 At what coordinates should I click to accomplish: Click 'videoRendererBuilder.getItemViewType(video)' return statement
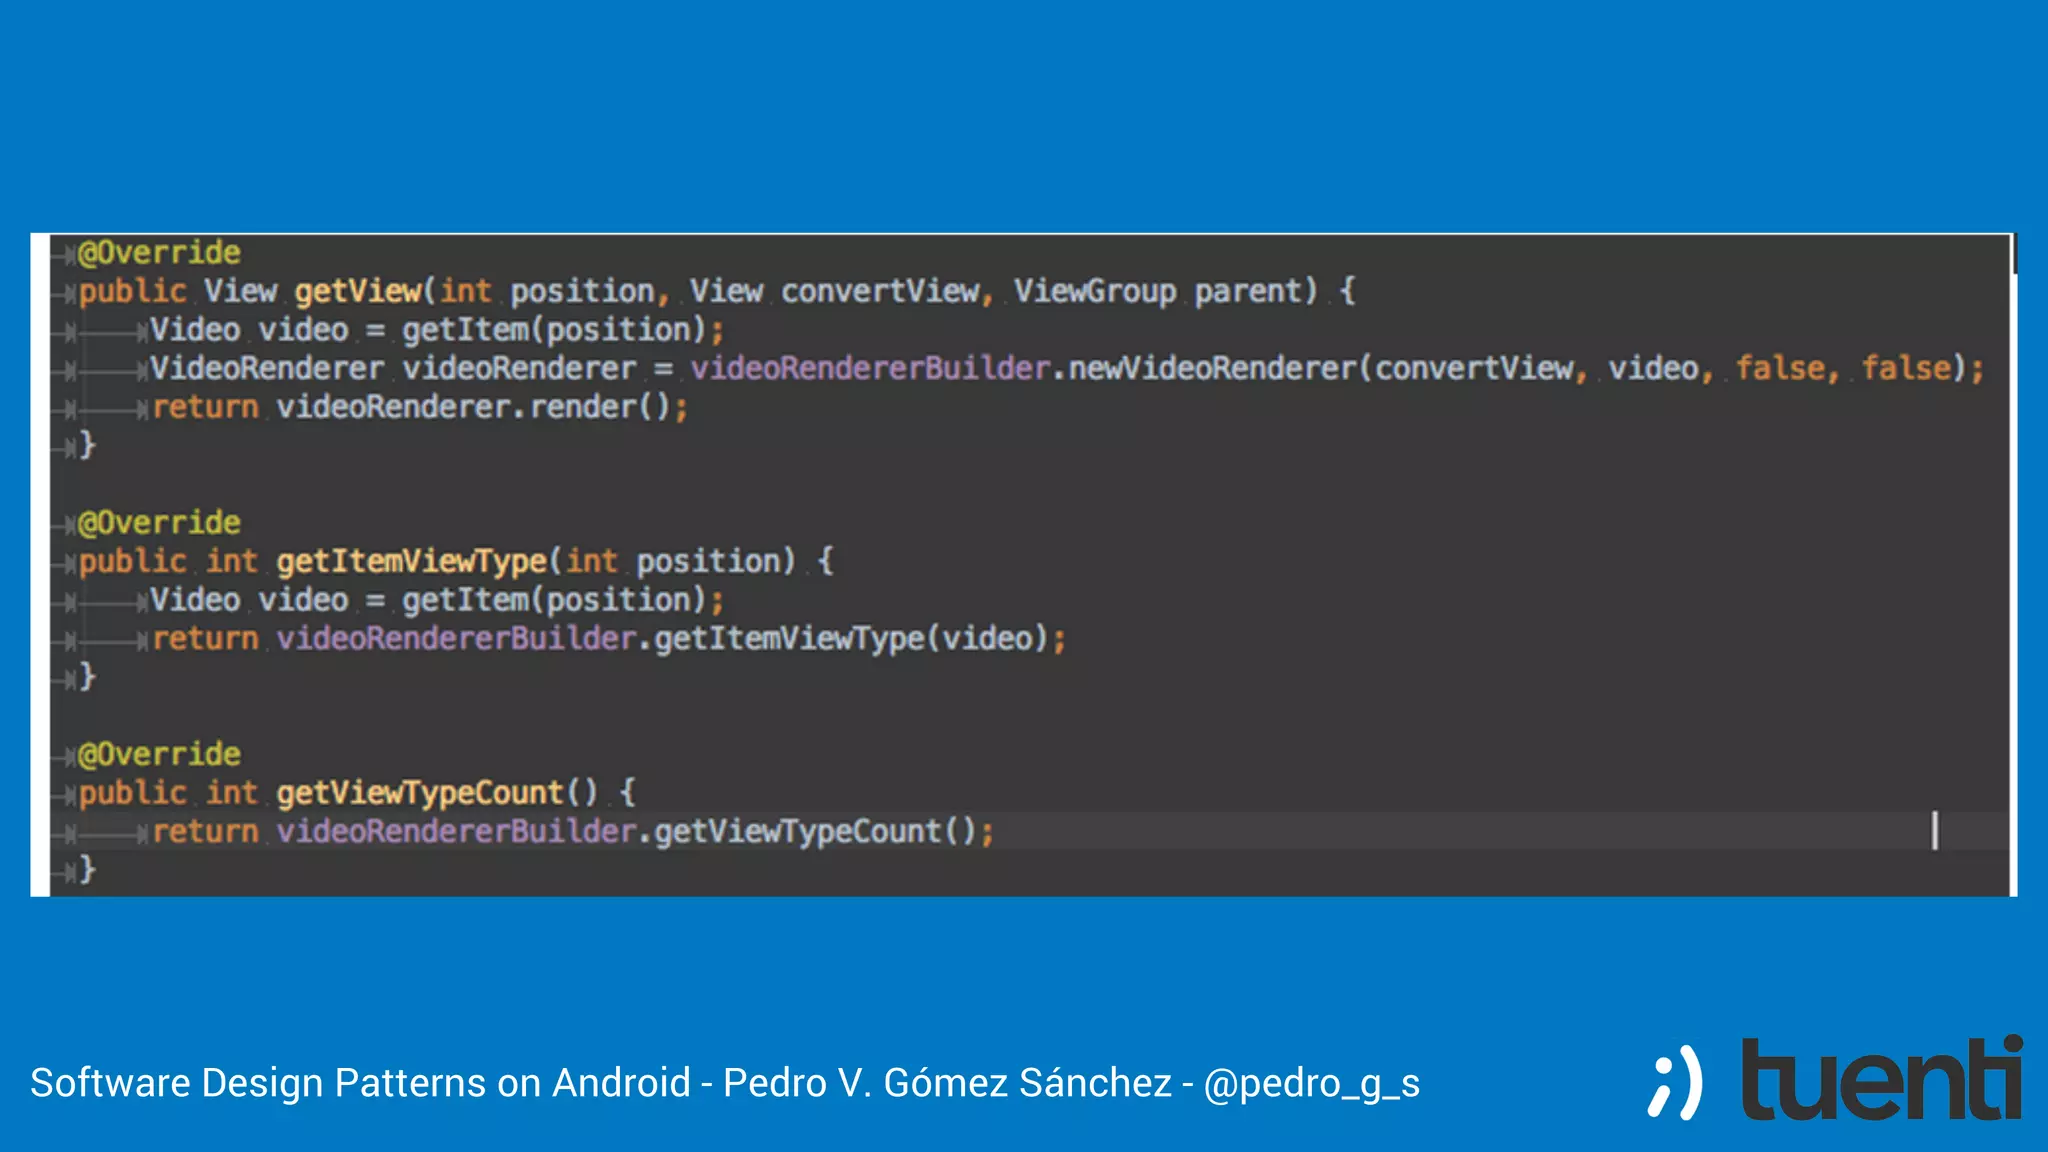(609, 638)
